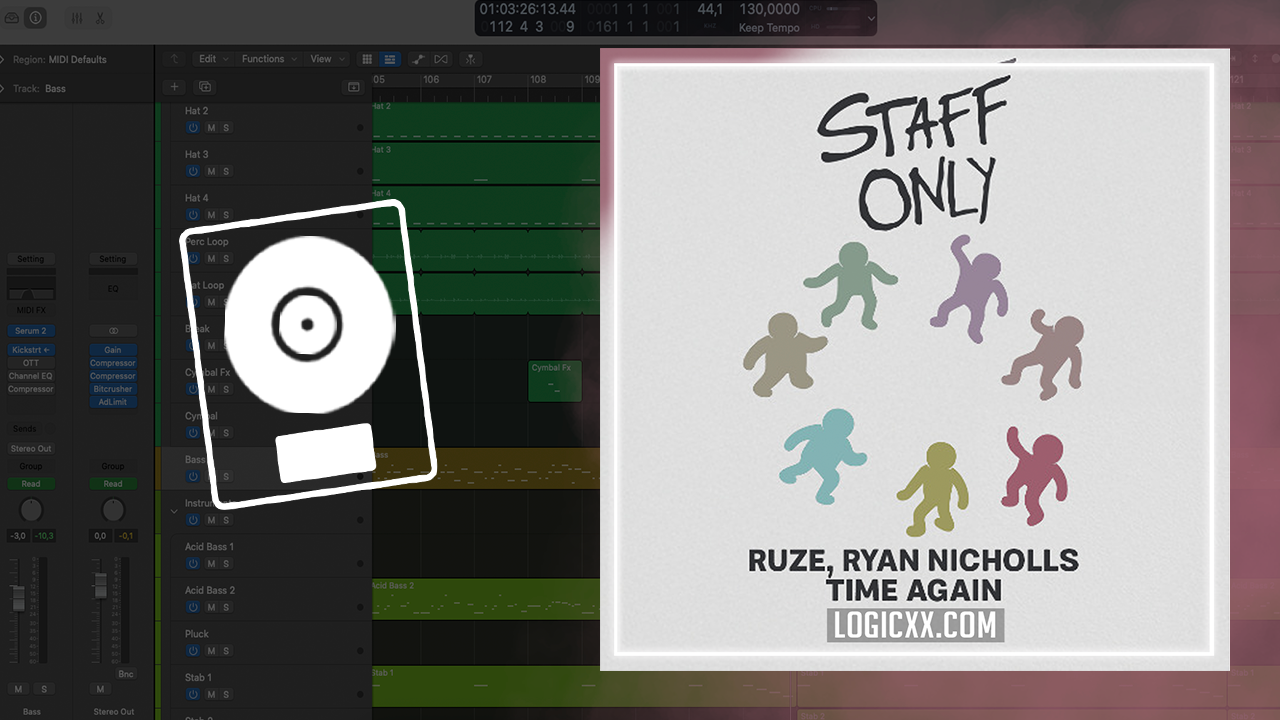
Task: Open the Mixer from the control bar
Action: 78,18
